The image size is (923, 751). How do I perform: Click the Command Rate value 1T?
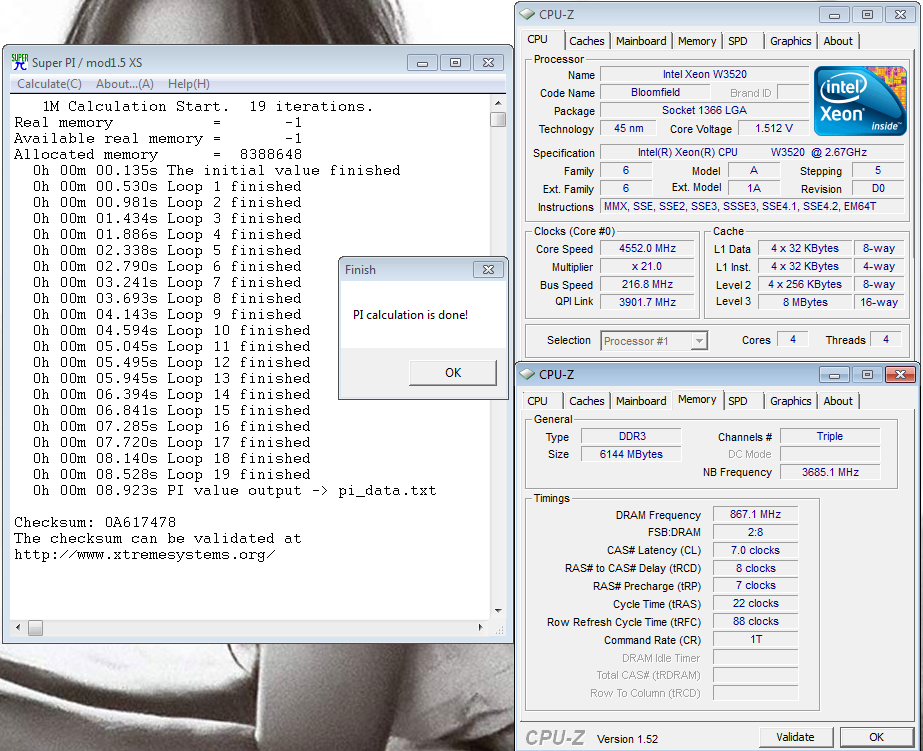[755, 639]
